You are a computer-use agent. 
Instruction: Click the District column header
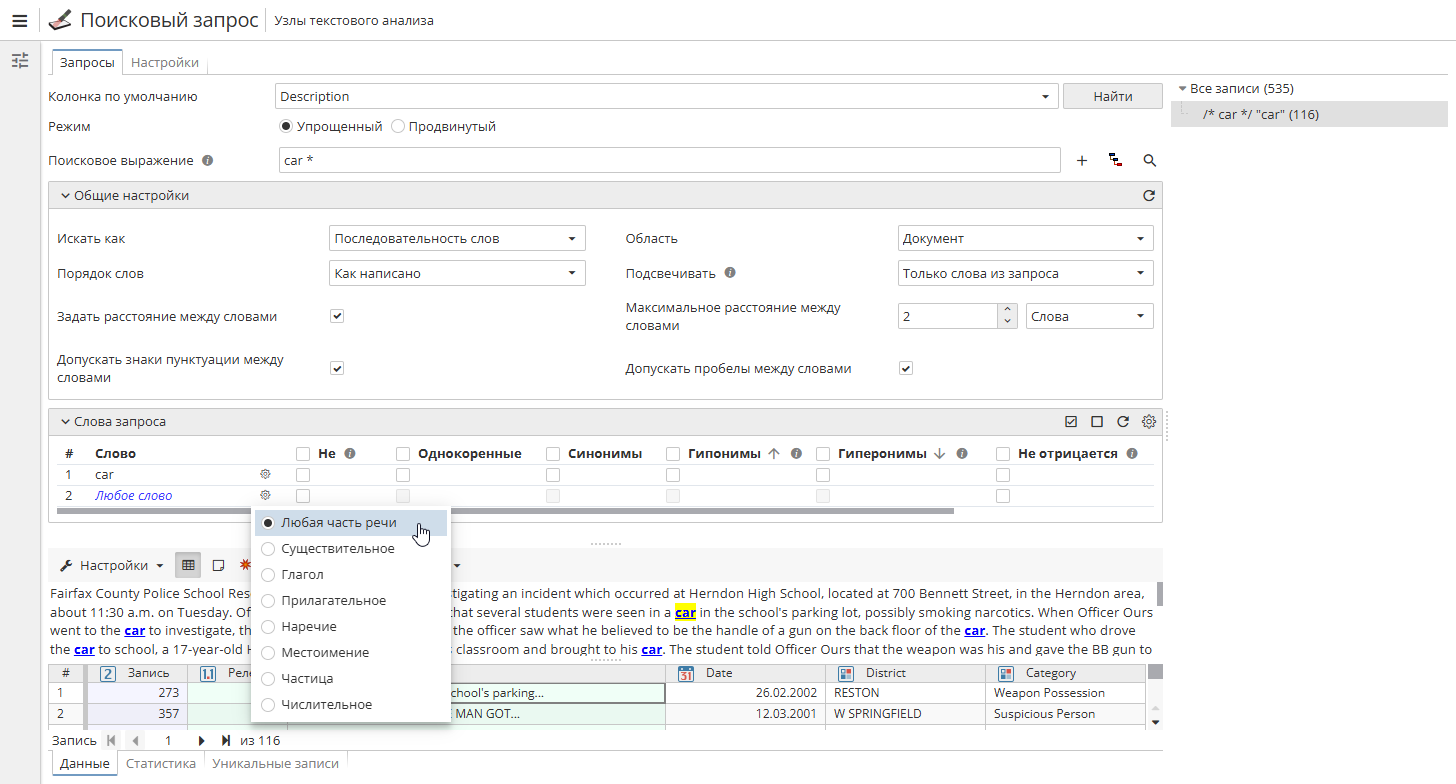[906, 673]
